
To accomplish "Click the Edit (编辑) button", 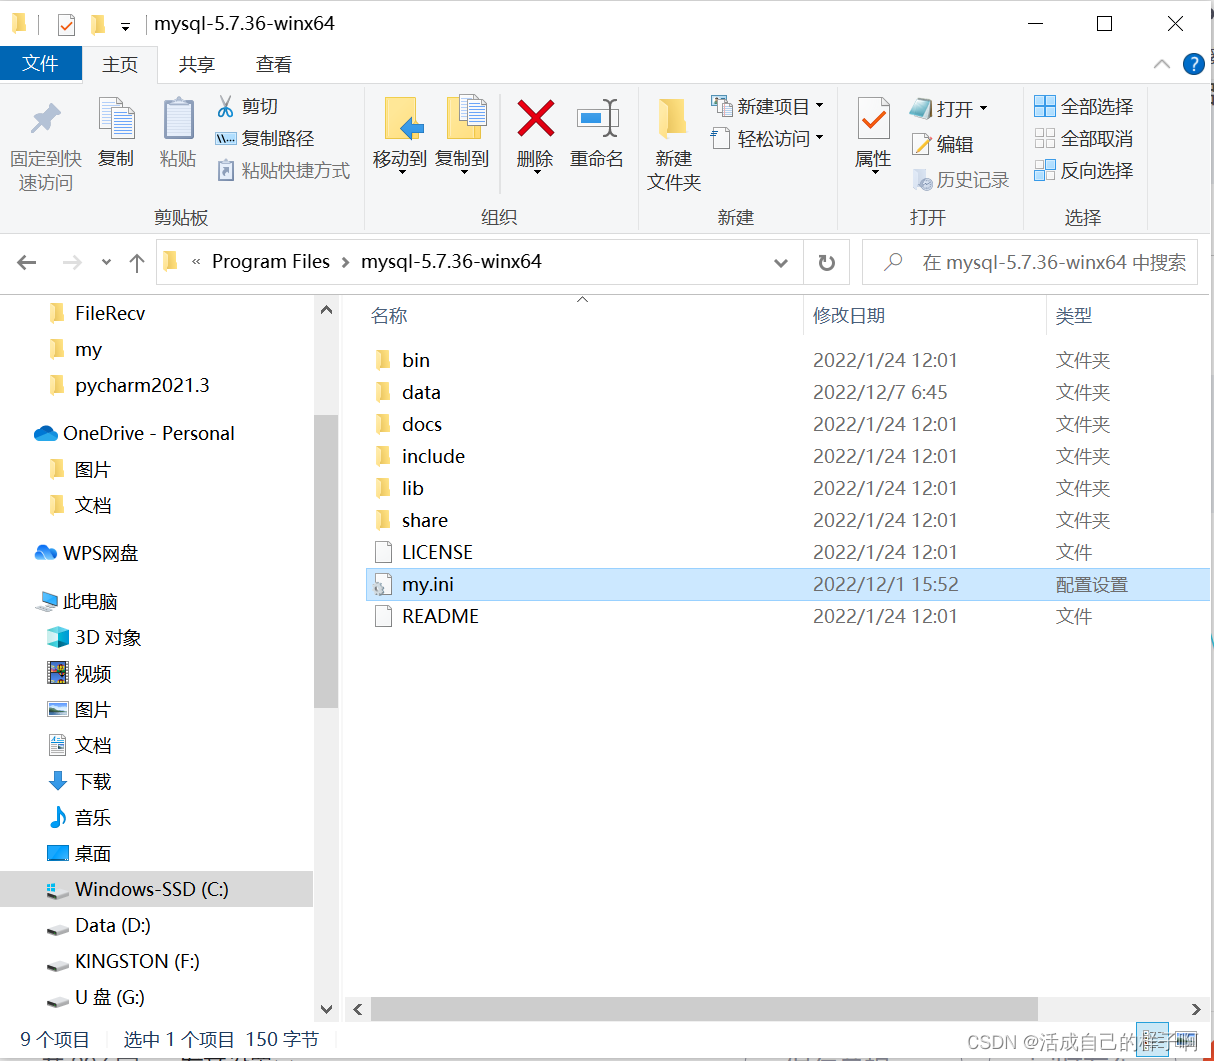I will point(942,144).
